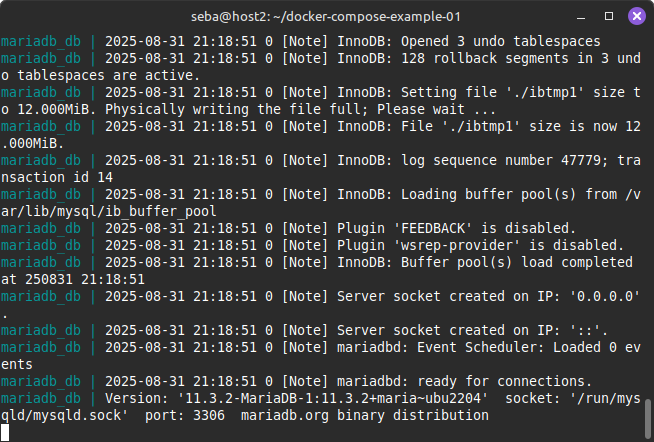Click the terminal cursor block on last line
This screenshot has width=654, height=442.
tap(5, 432)
